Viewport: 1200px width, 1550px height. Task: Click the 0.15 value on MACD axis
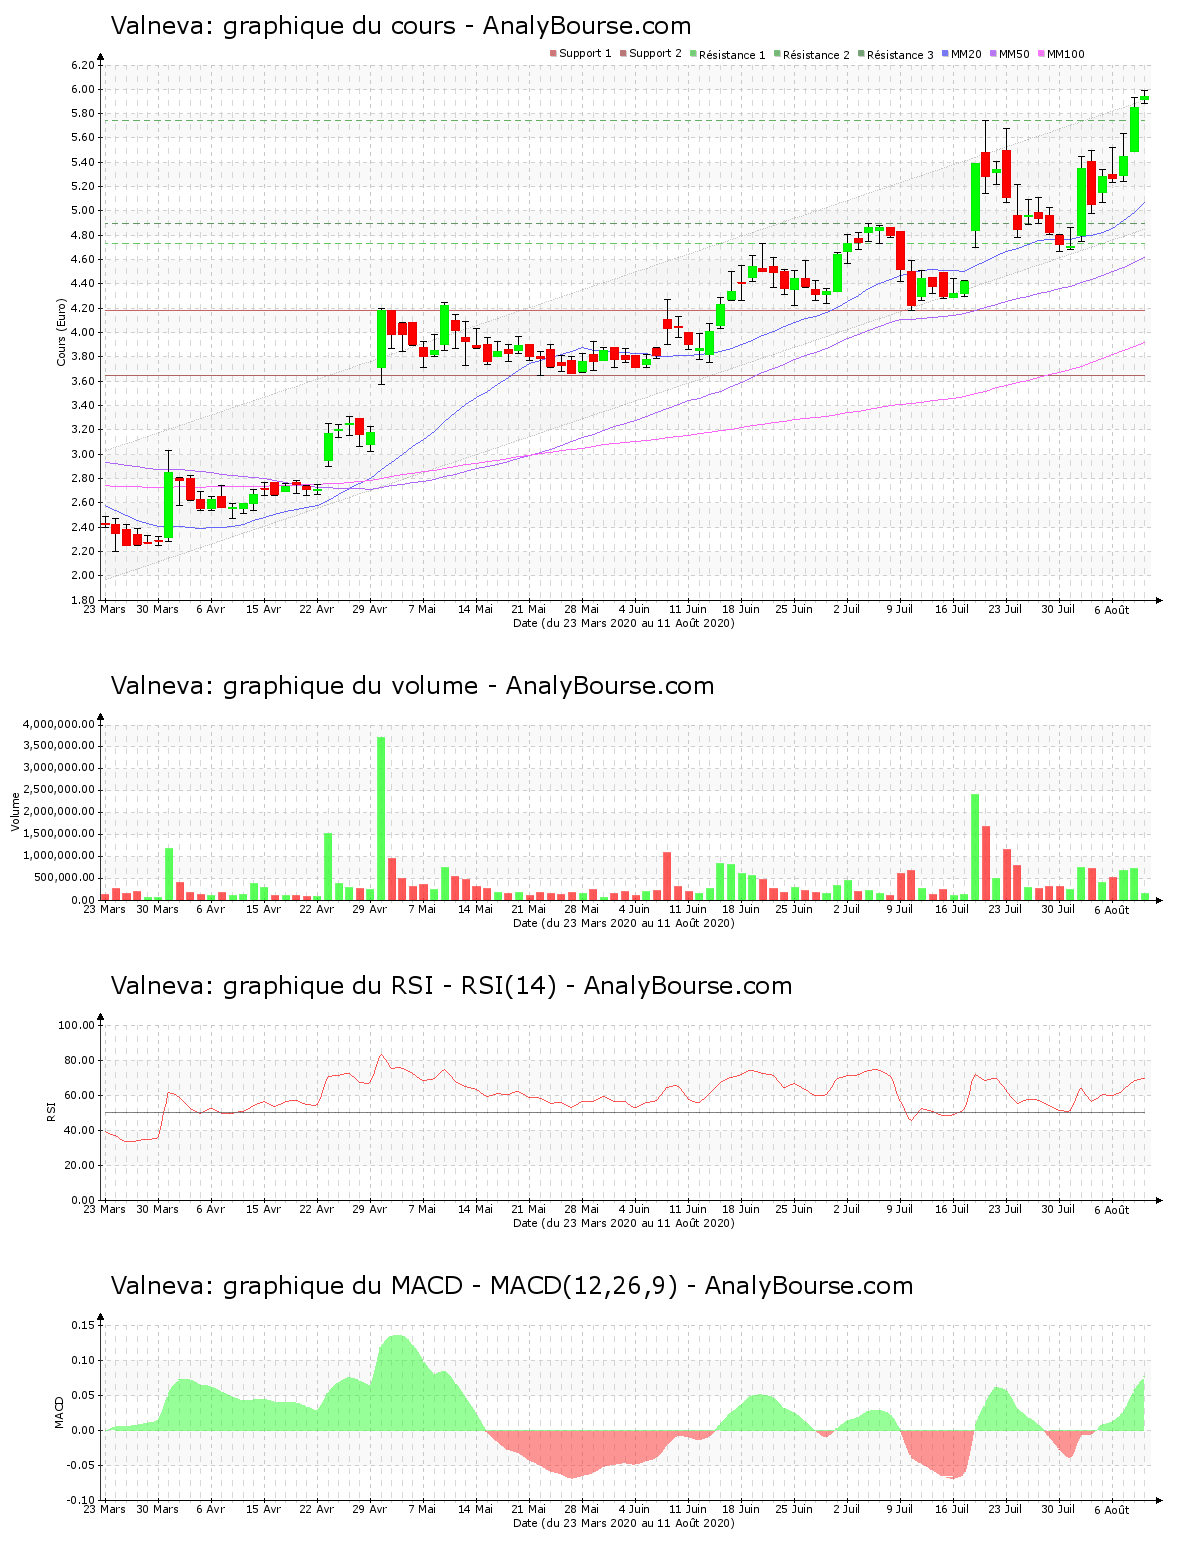point(84,1325)
